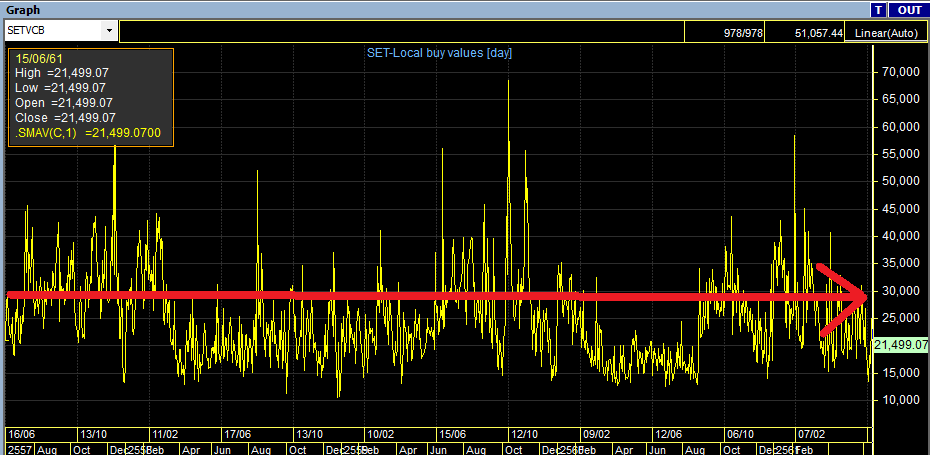
Task: Click the Close =21,499.07 row
Action: pyautogui.click(x=65, y=118)
